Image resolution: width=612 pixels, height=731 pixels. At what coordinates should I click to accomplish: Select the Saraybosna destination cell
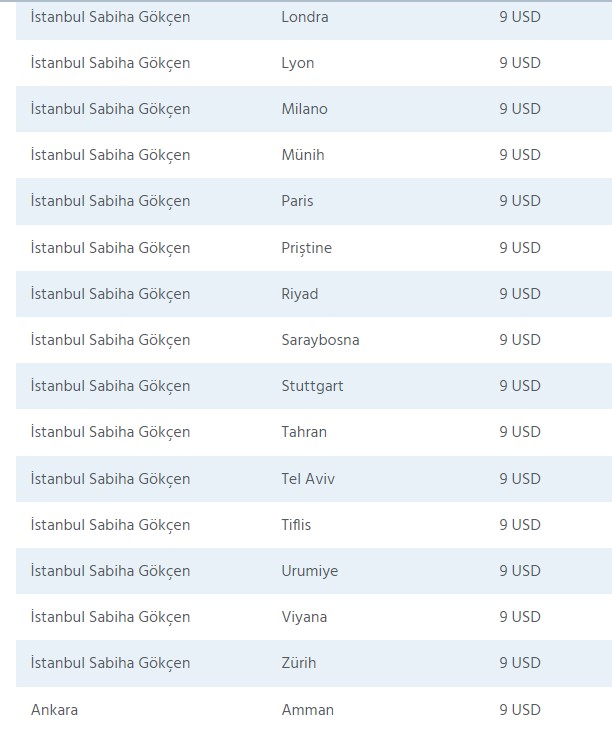[320, 340]
